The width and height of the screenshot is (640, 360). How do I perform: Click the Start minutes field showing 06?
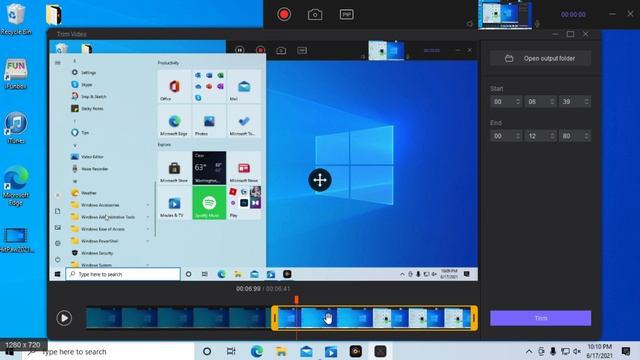540,102
